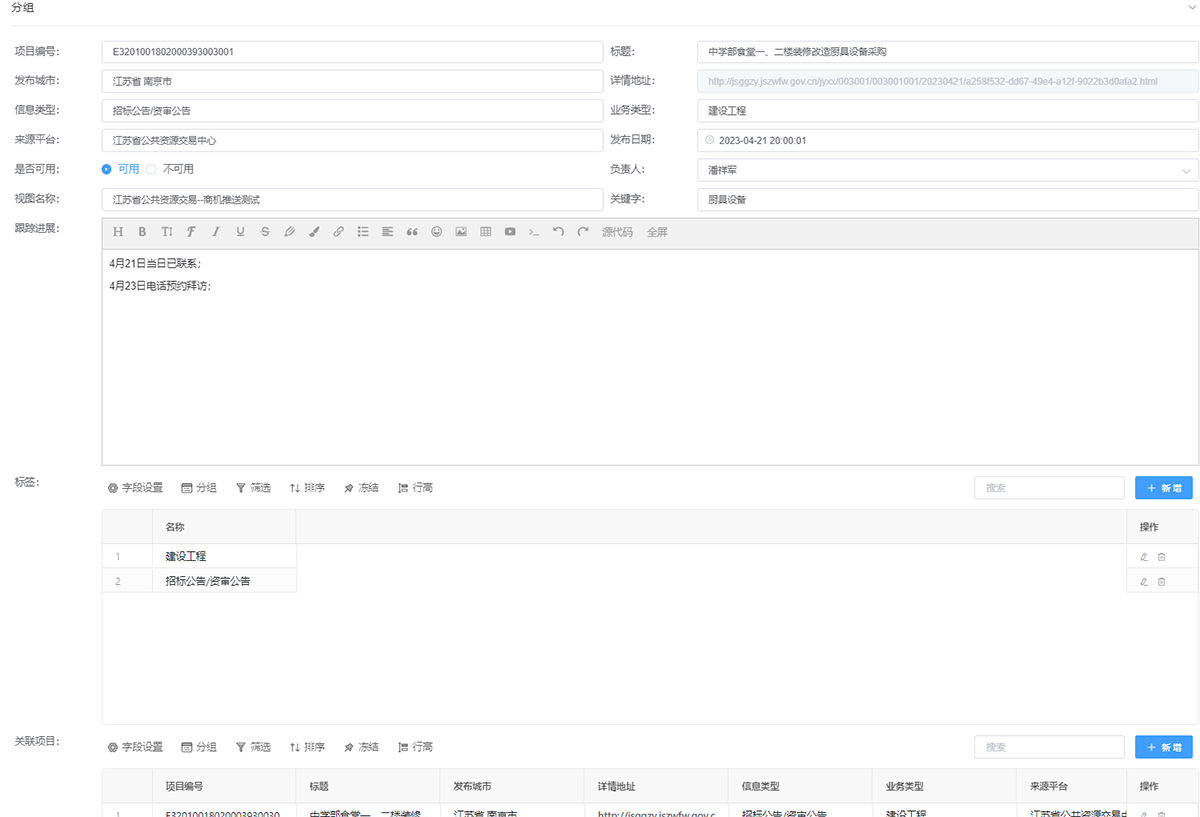
Task: Open 字段设置 in the 关联项目 toolbar
Action: 135,747
